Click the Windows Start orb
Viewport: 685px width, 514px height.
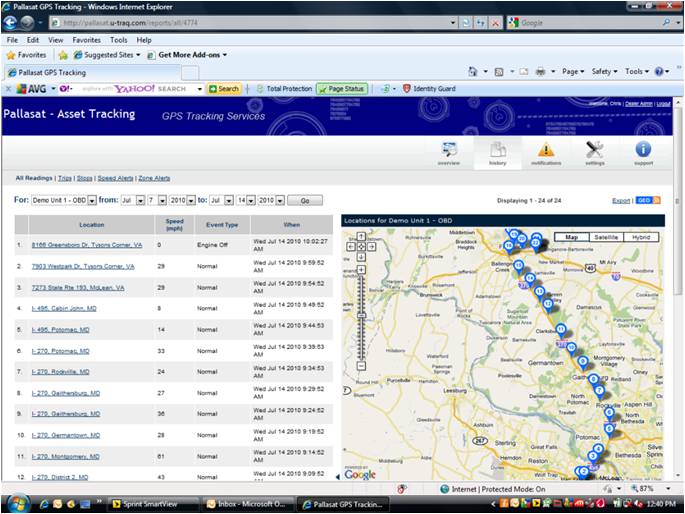pos(17,504)
